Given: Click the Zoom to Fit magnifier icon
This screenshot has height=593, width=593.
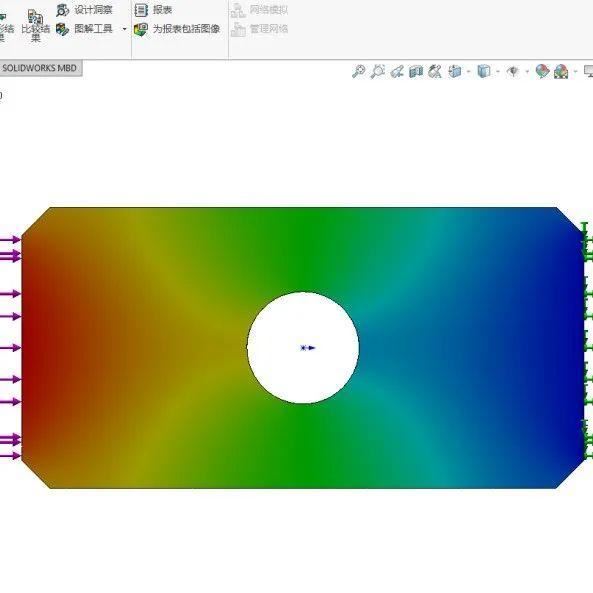Looking at the screenshot, I should 359,71.
